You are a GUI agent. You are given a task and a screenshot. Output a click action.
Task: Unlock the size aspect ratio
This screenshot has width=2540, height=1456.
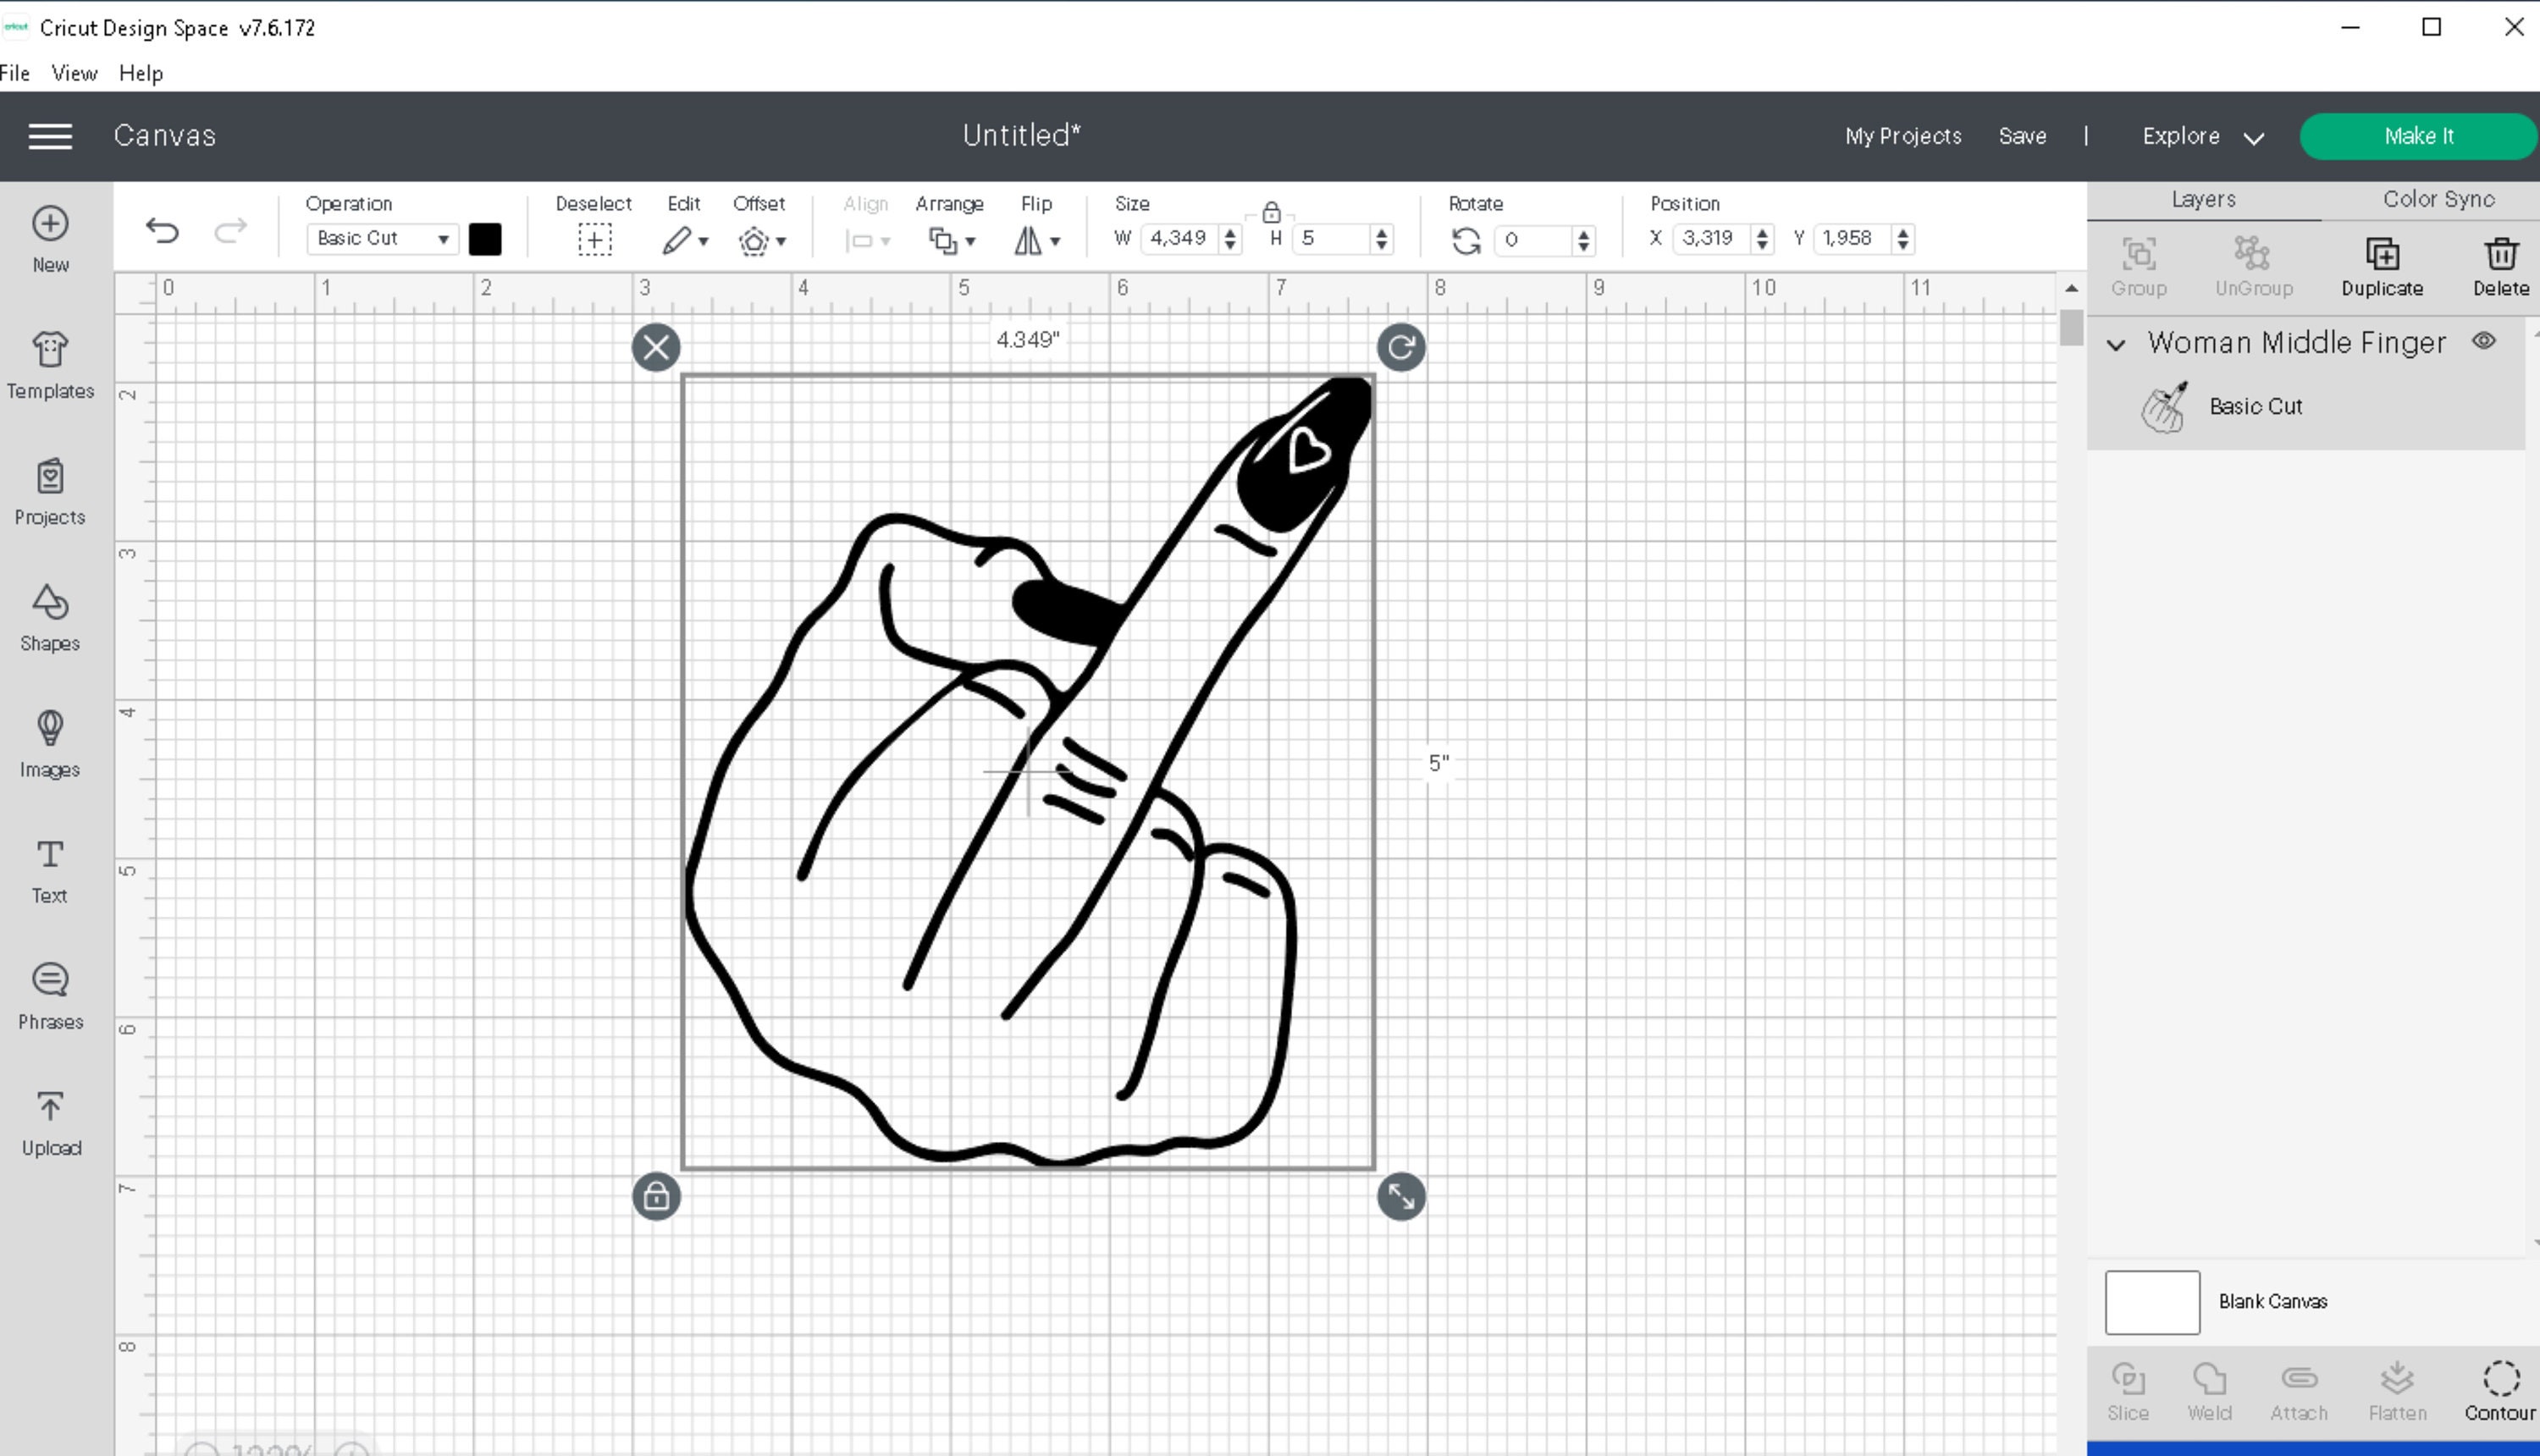1271,212
